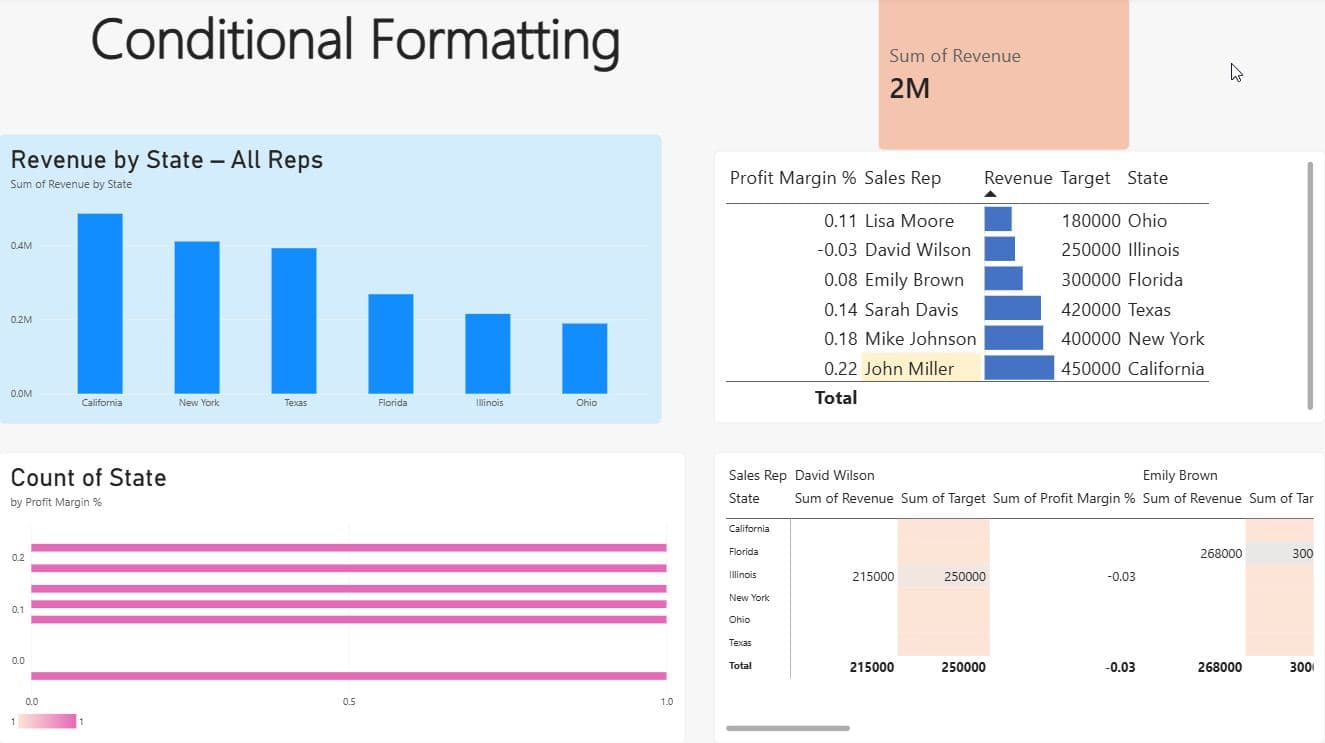Sort by Profit Margin % column header
The image size is (1325, 743).
point(793,178)
